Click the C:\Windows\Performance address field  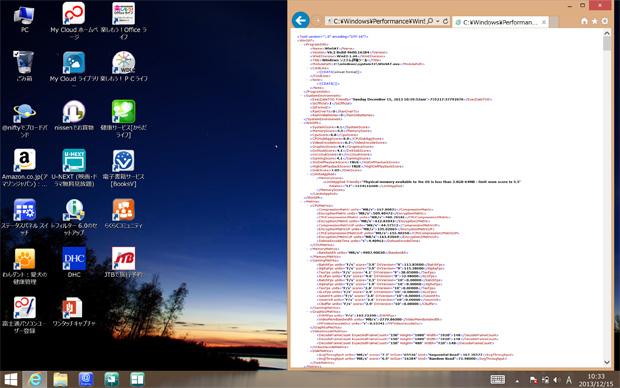coord(379,21)
